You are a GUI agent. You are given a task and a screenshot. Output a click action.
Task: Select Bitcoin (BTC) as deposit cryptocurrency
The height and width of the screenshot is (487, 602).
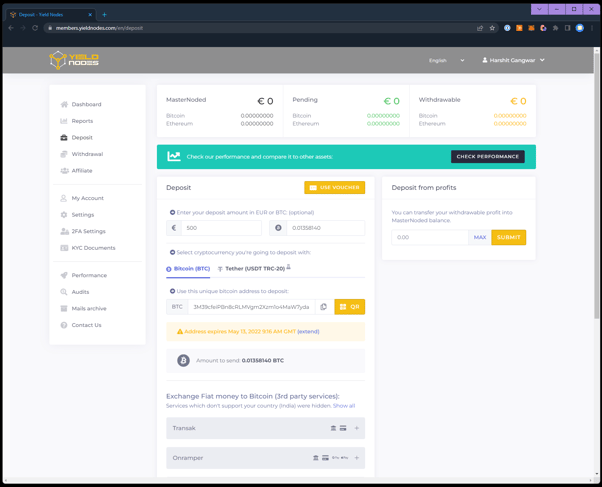point(189,269)
